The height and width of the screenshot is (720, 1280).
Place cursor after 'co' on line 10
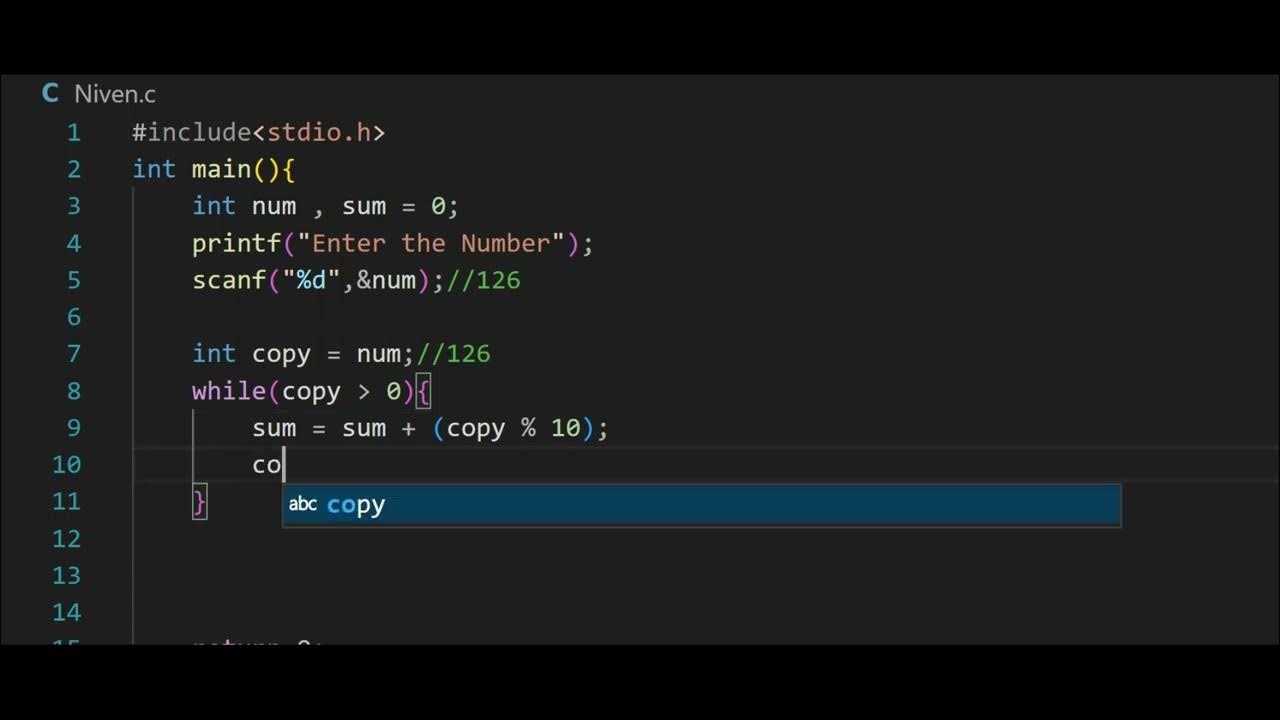284,465
